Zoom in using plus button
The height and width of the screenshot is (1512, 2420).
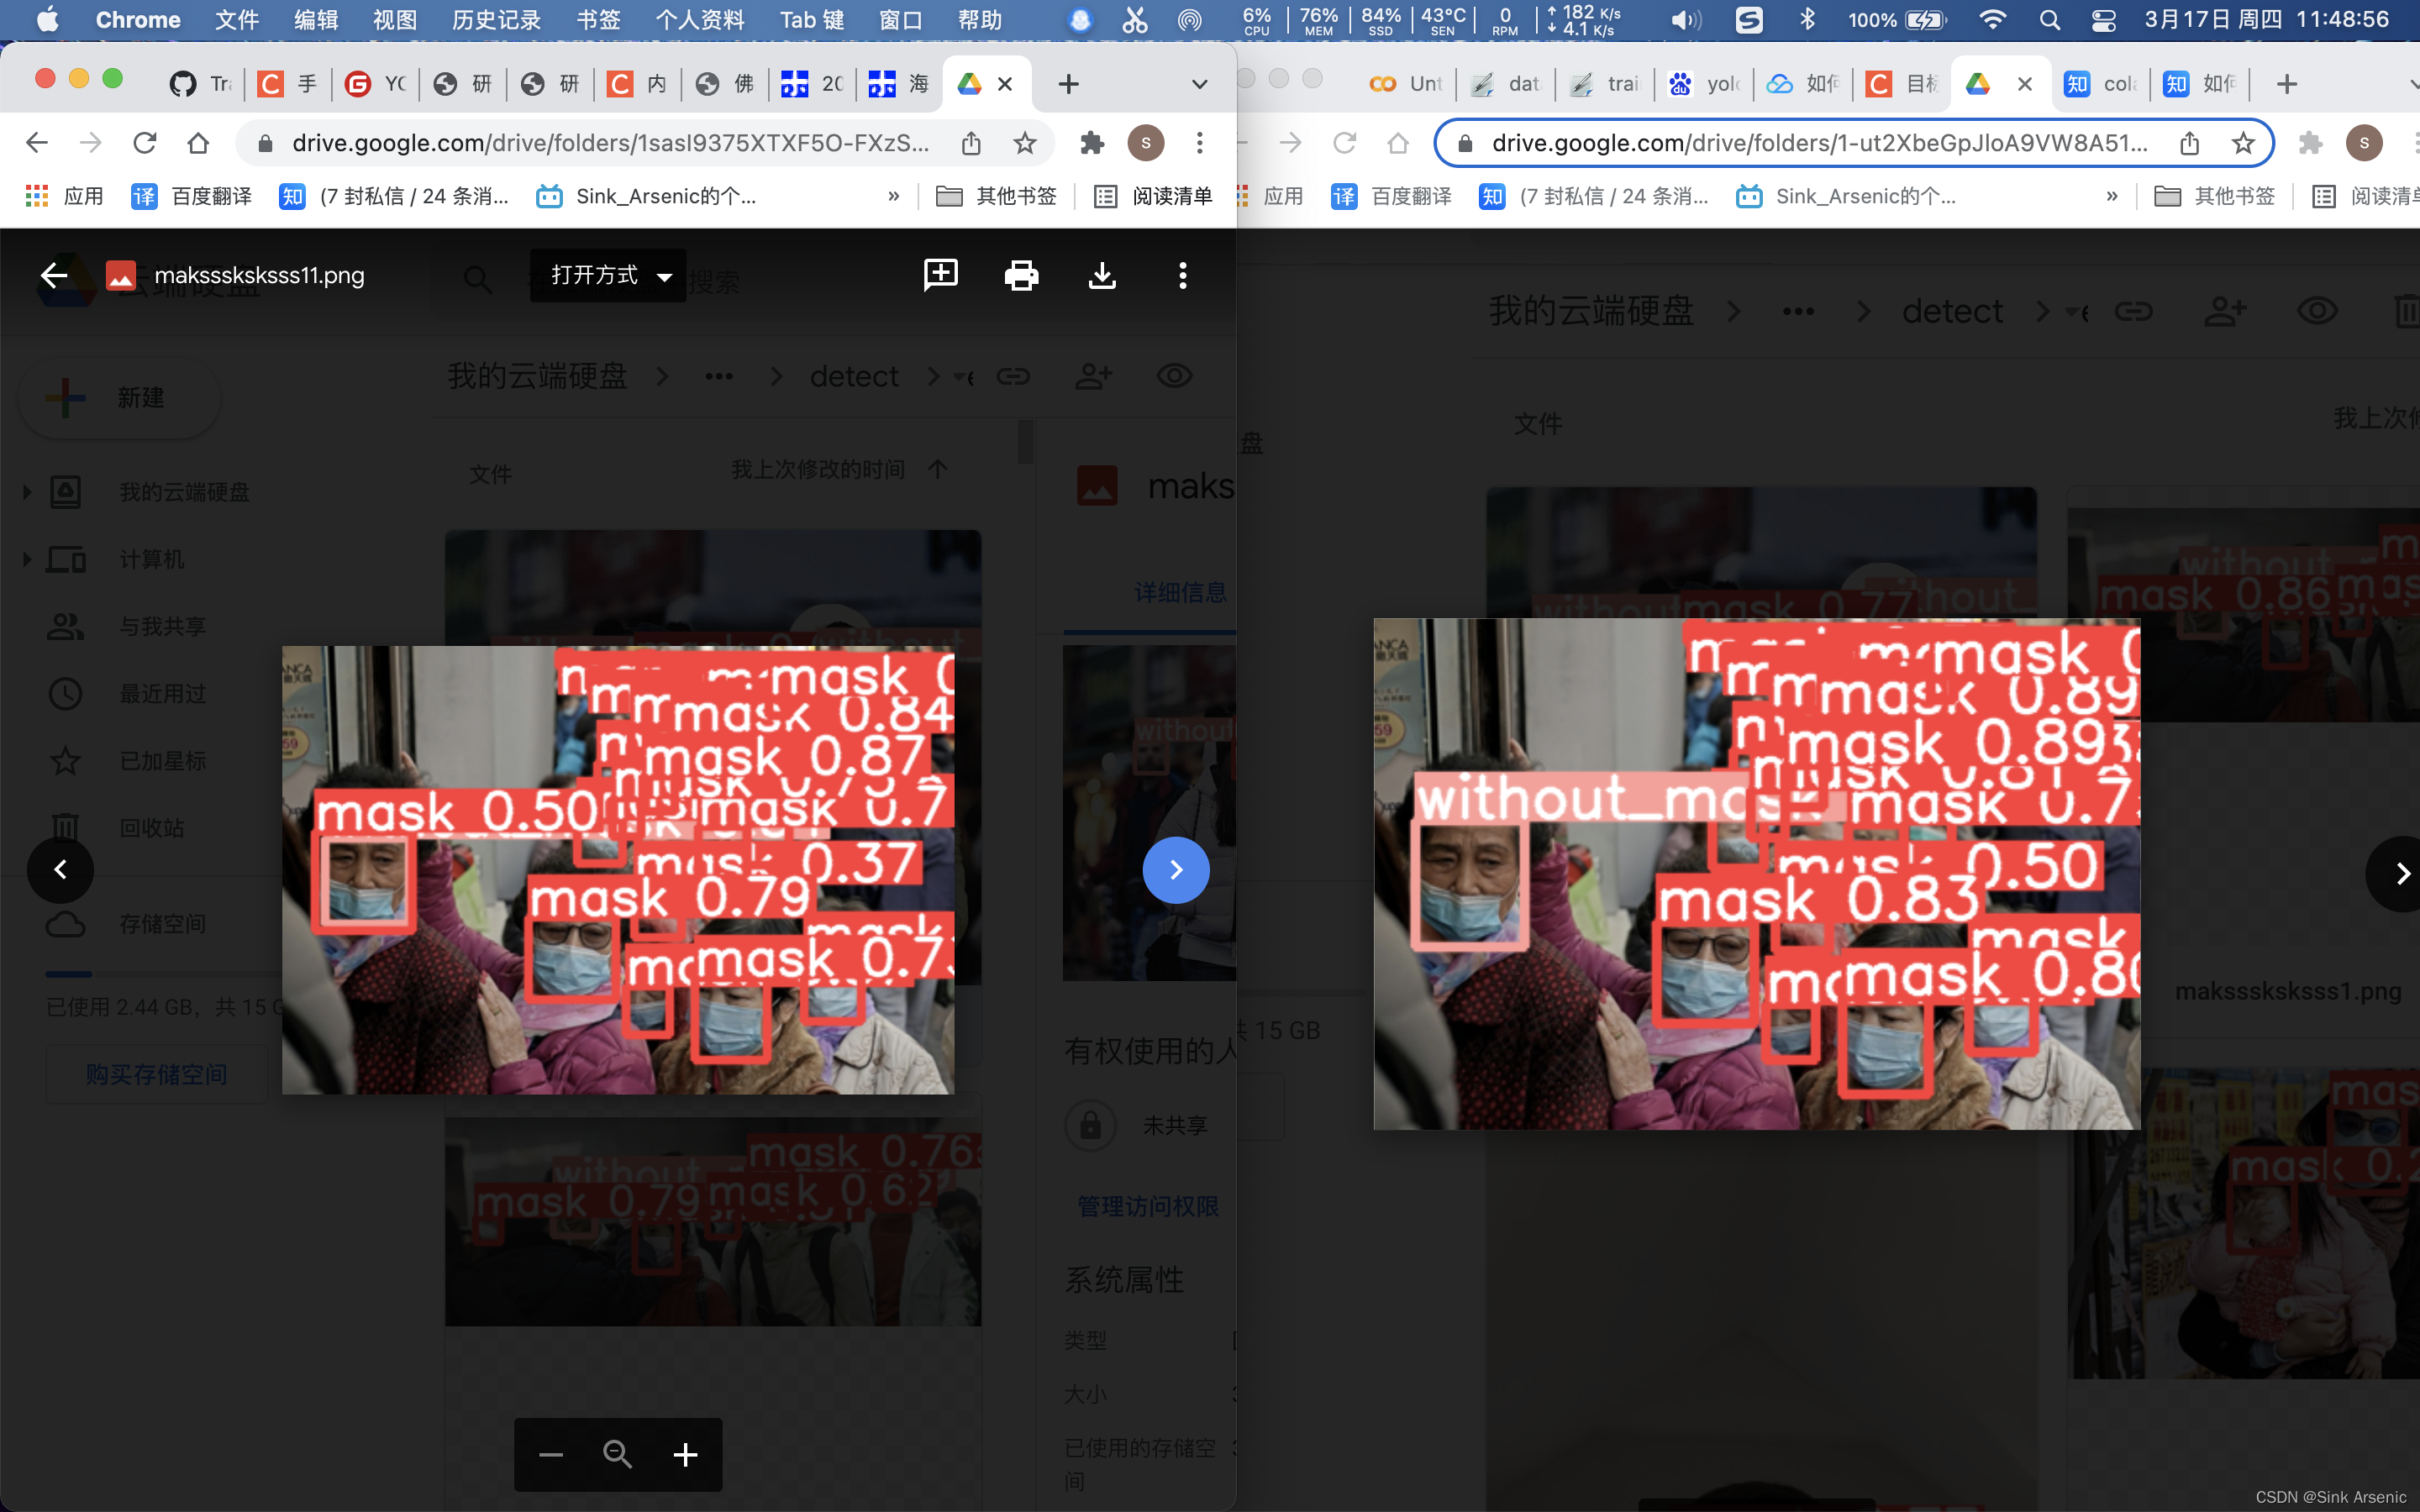[x=685, y=1454]
